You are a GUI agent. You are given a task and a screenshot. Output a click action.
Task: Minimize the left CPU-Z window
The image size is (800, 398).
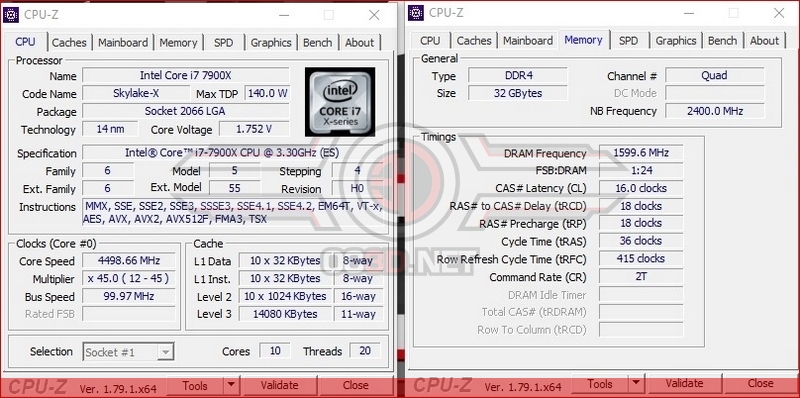point(284,15)
